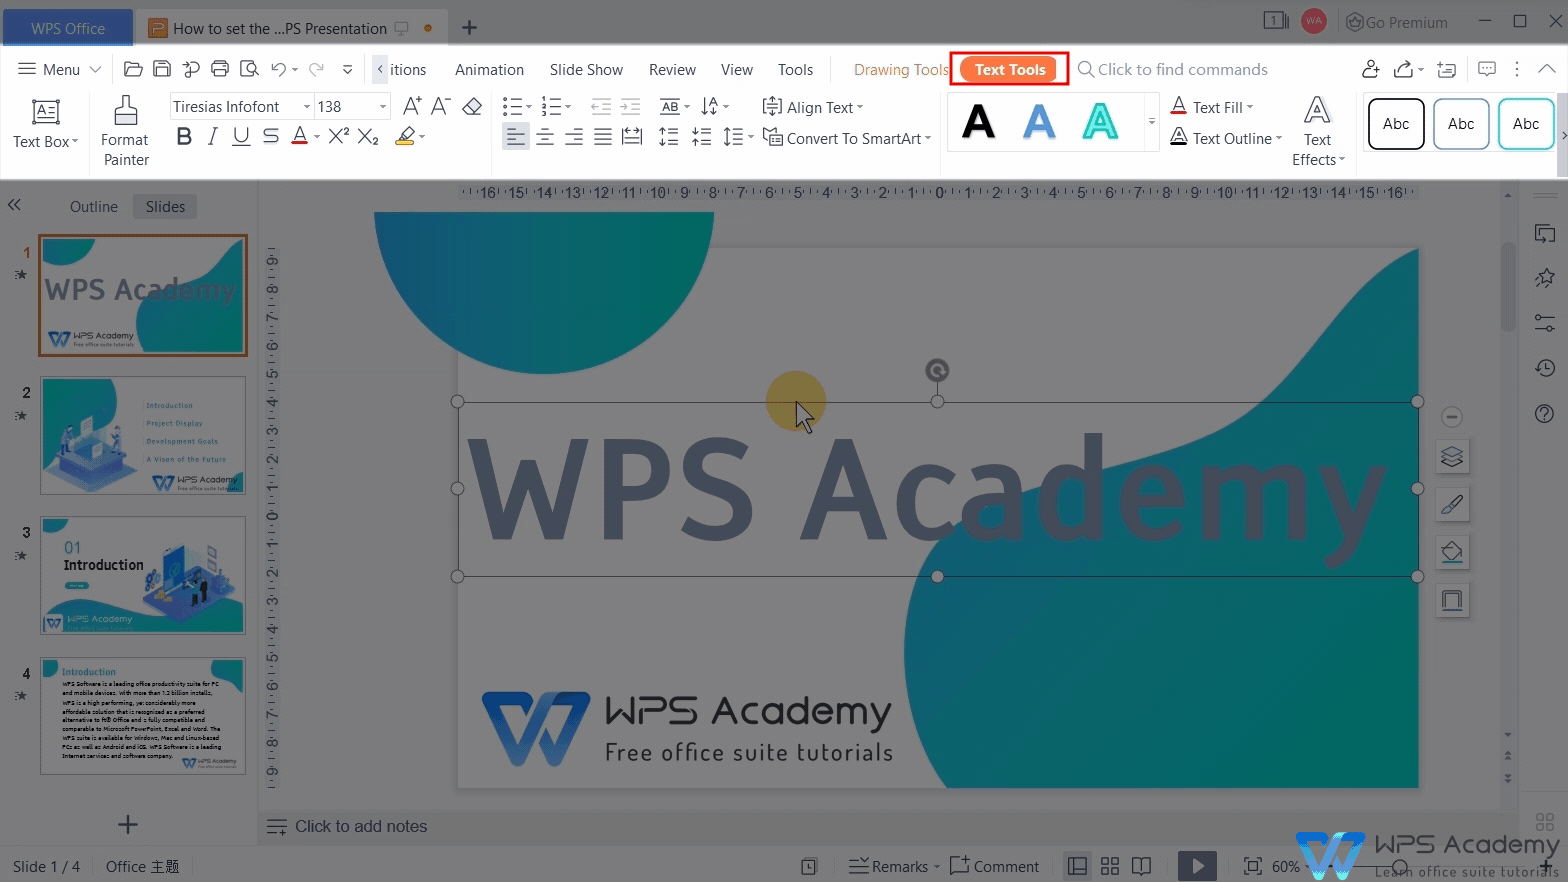Increase font size with A+ icon
This screenshot has width=1568, height=882.
(x=412, y=106)
